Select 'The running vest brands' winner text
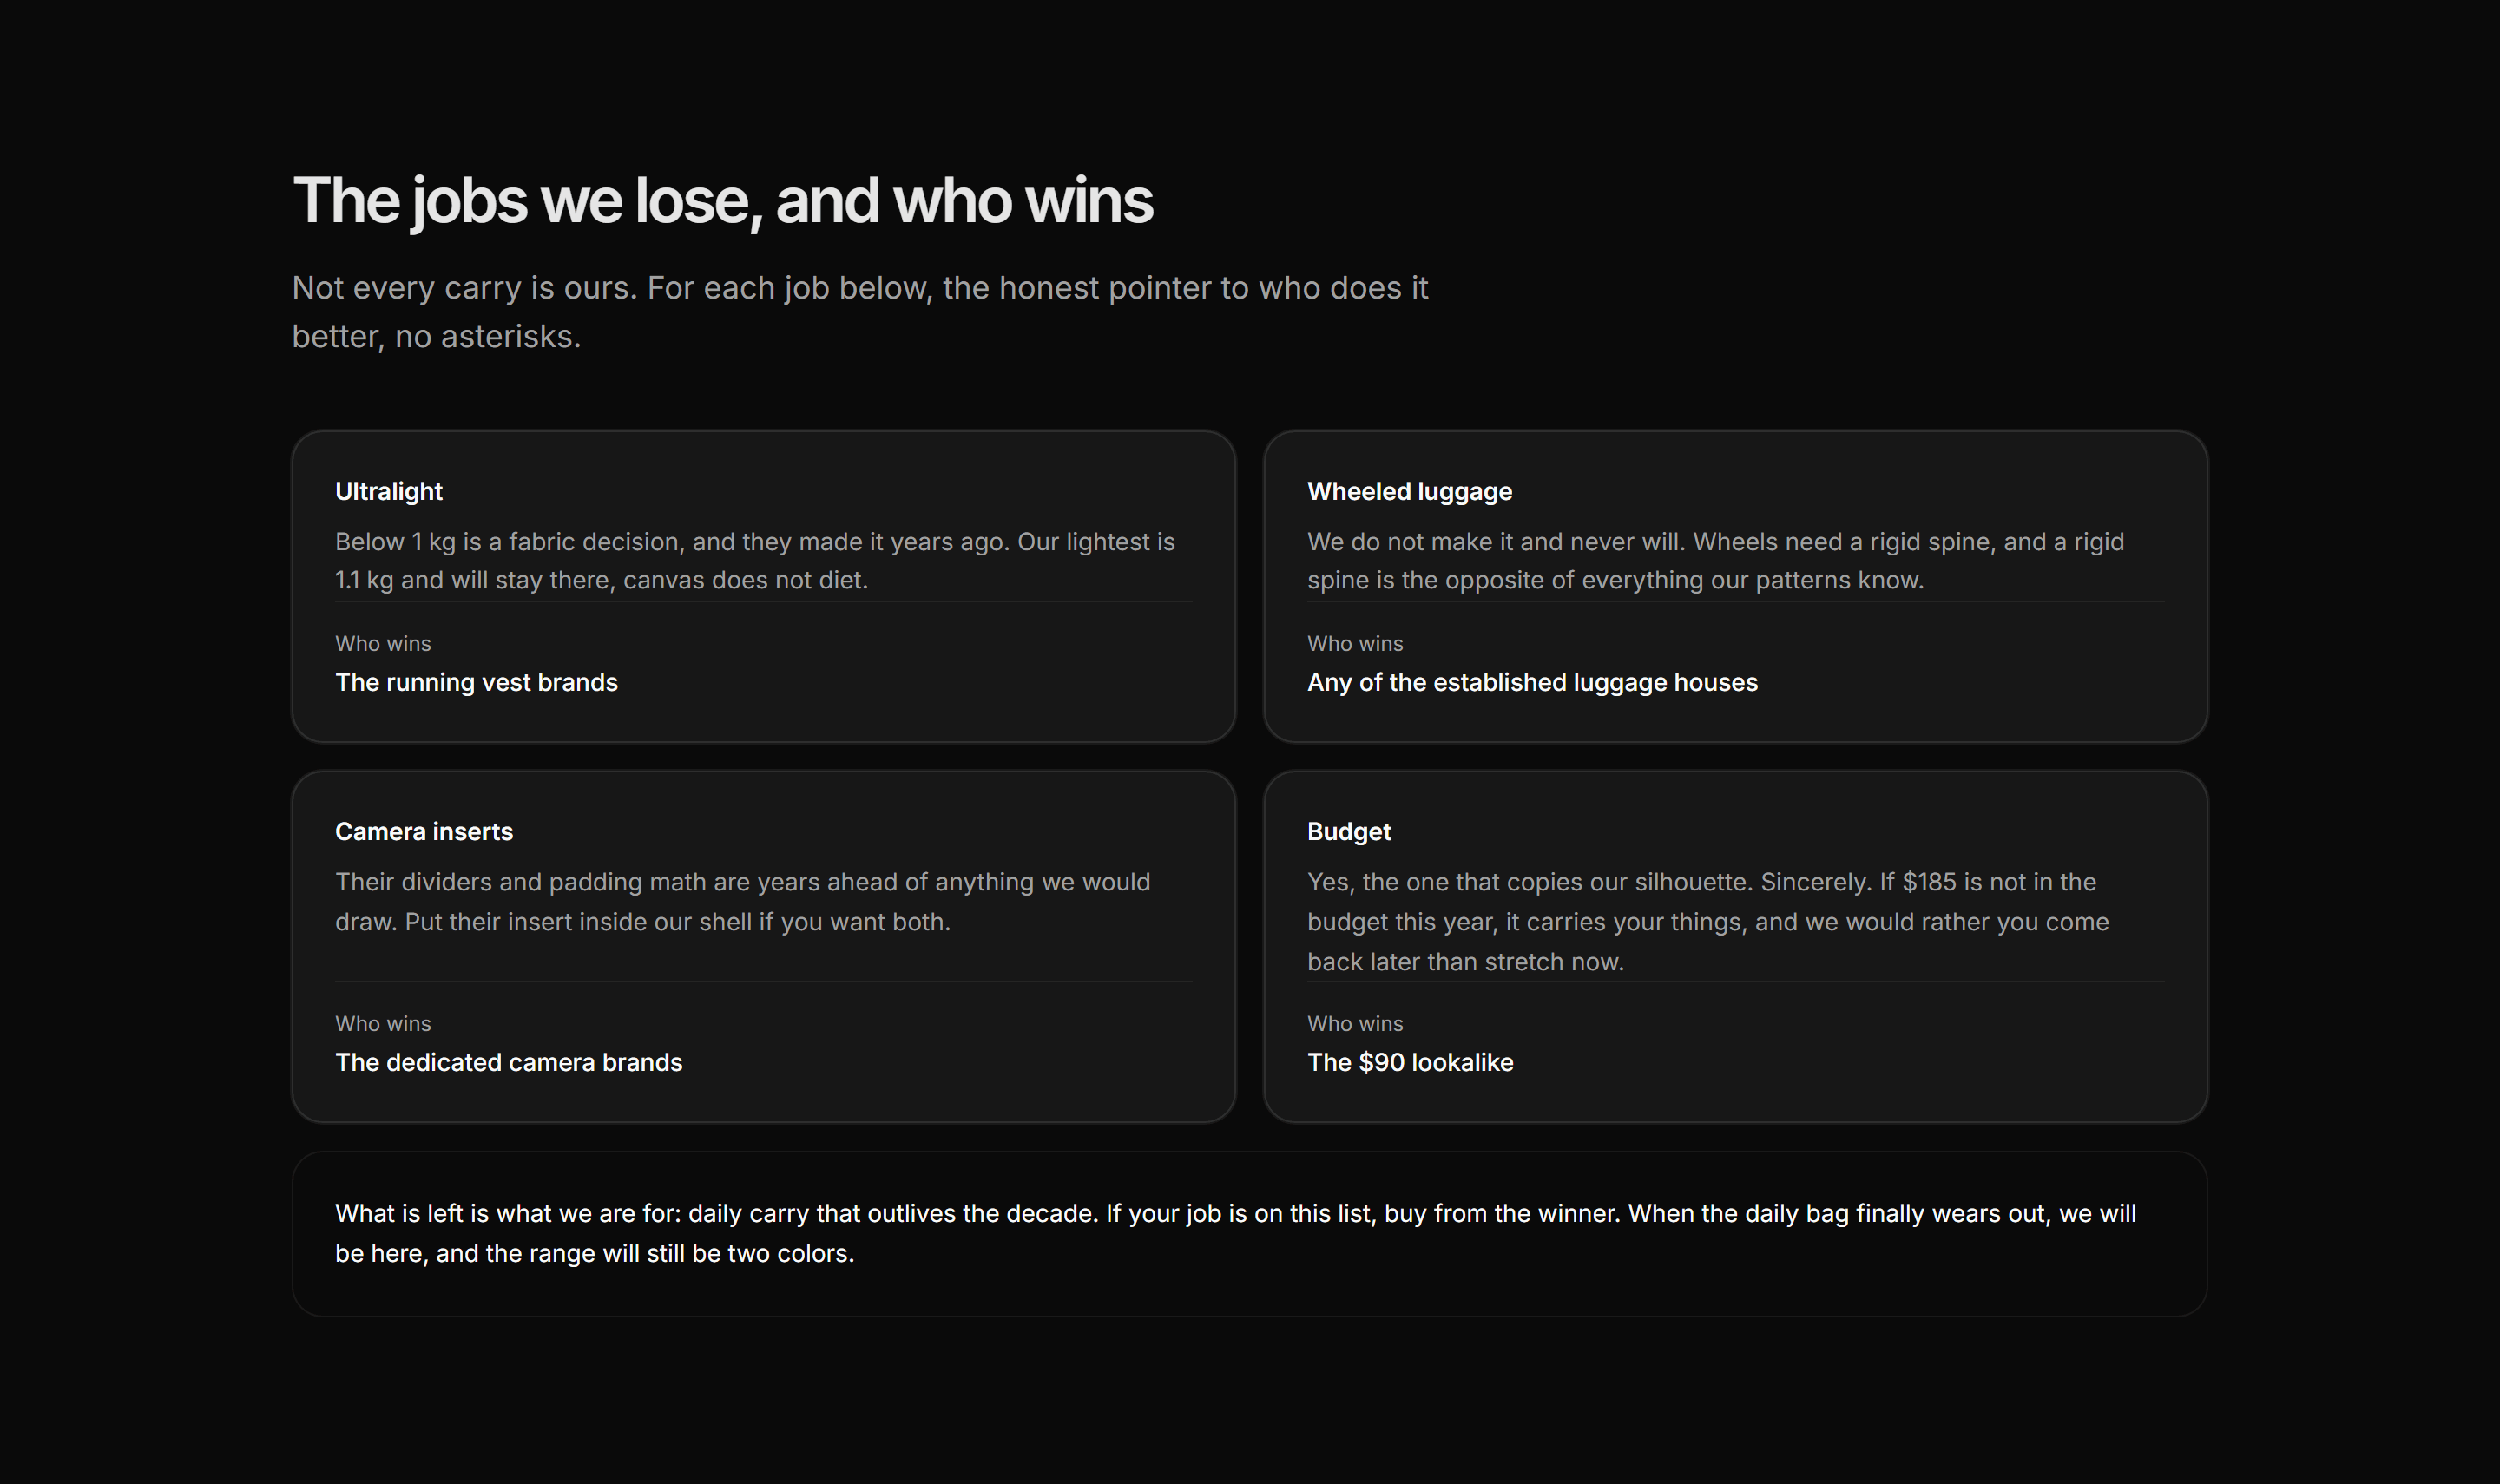This screenshot has width=2500, height=1484. [x=476, y=682]
